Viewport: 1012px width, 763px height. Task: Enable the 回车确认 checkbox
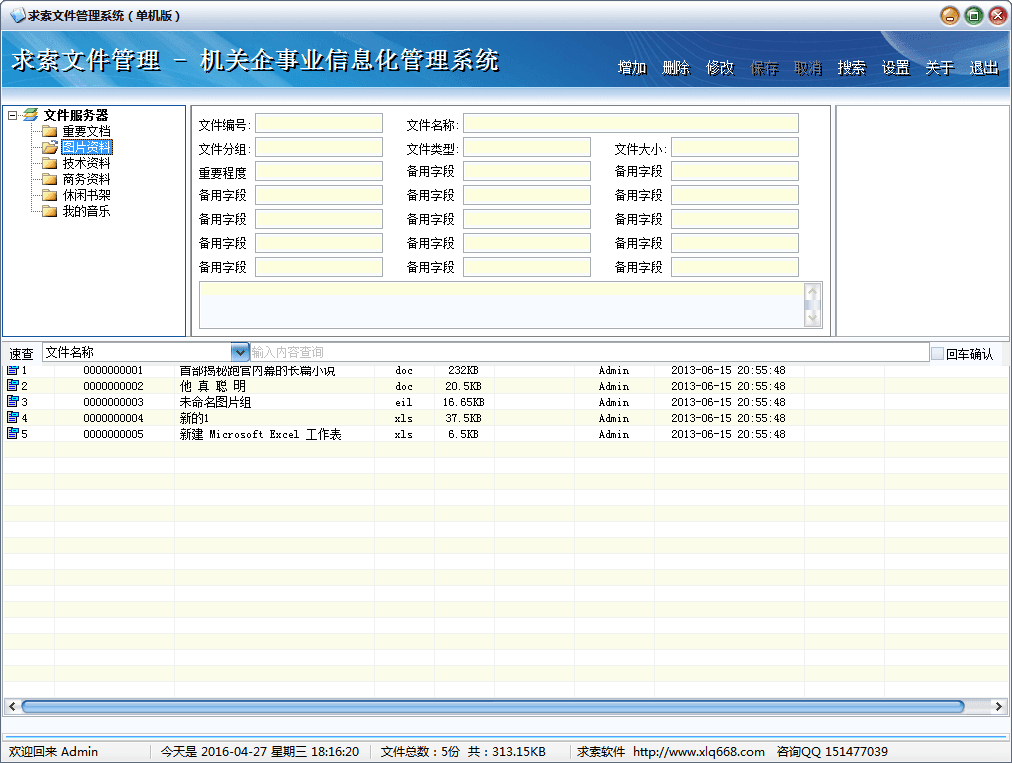tap(937, 353)
